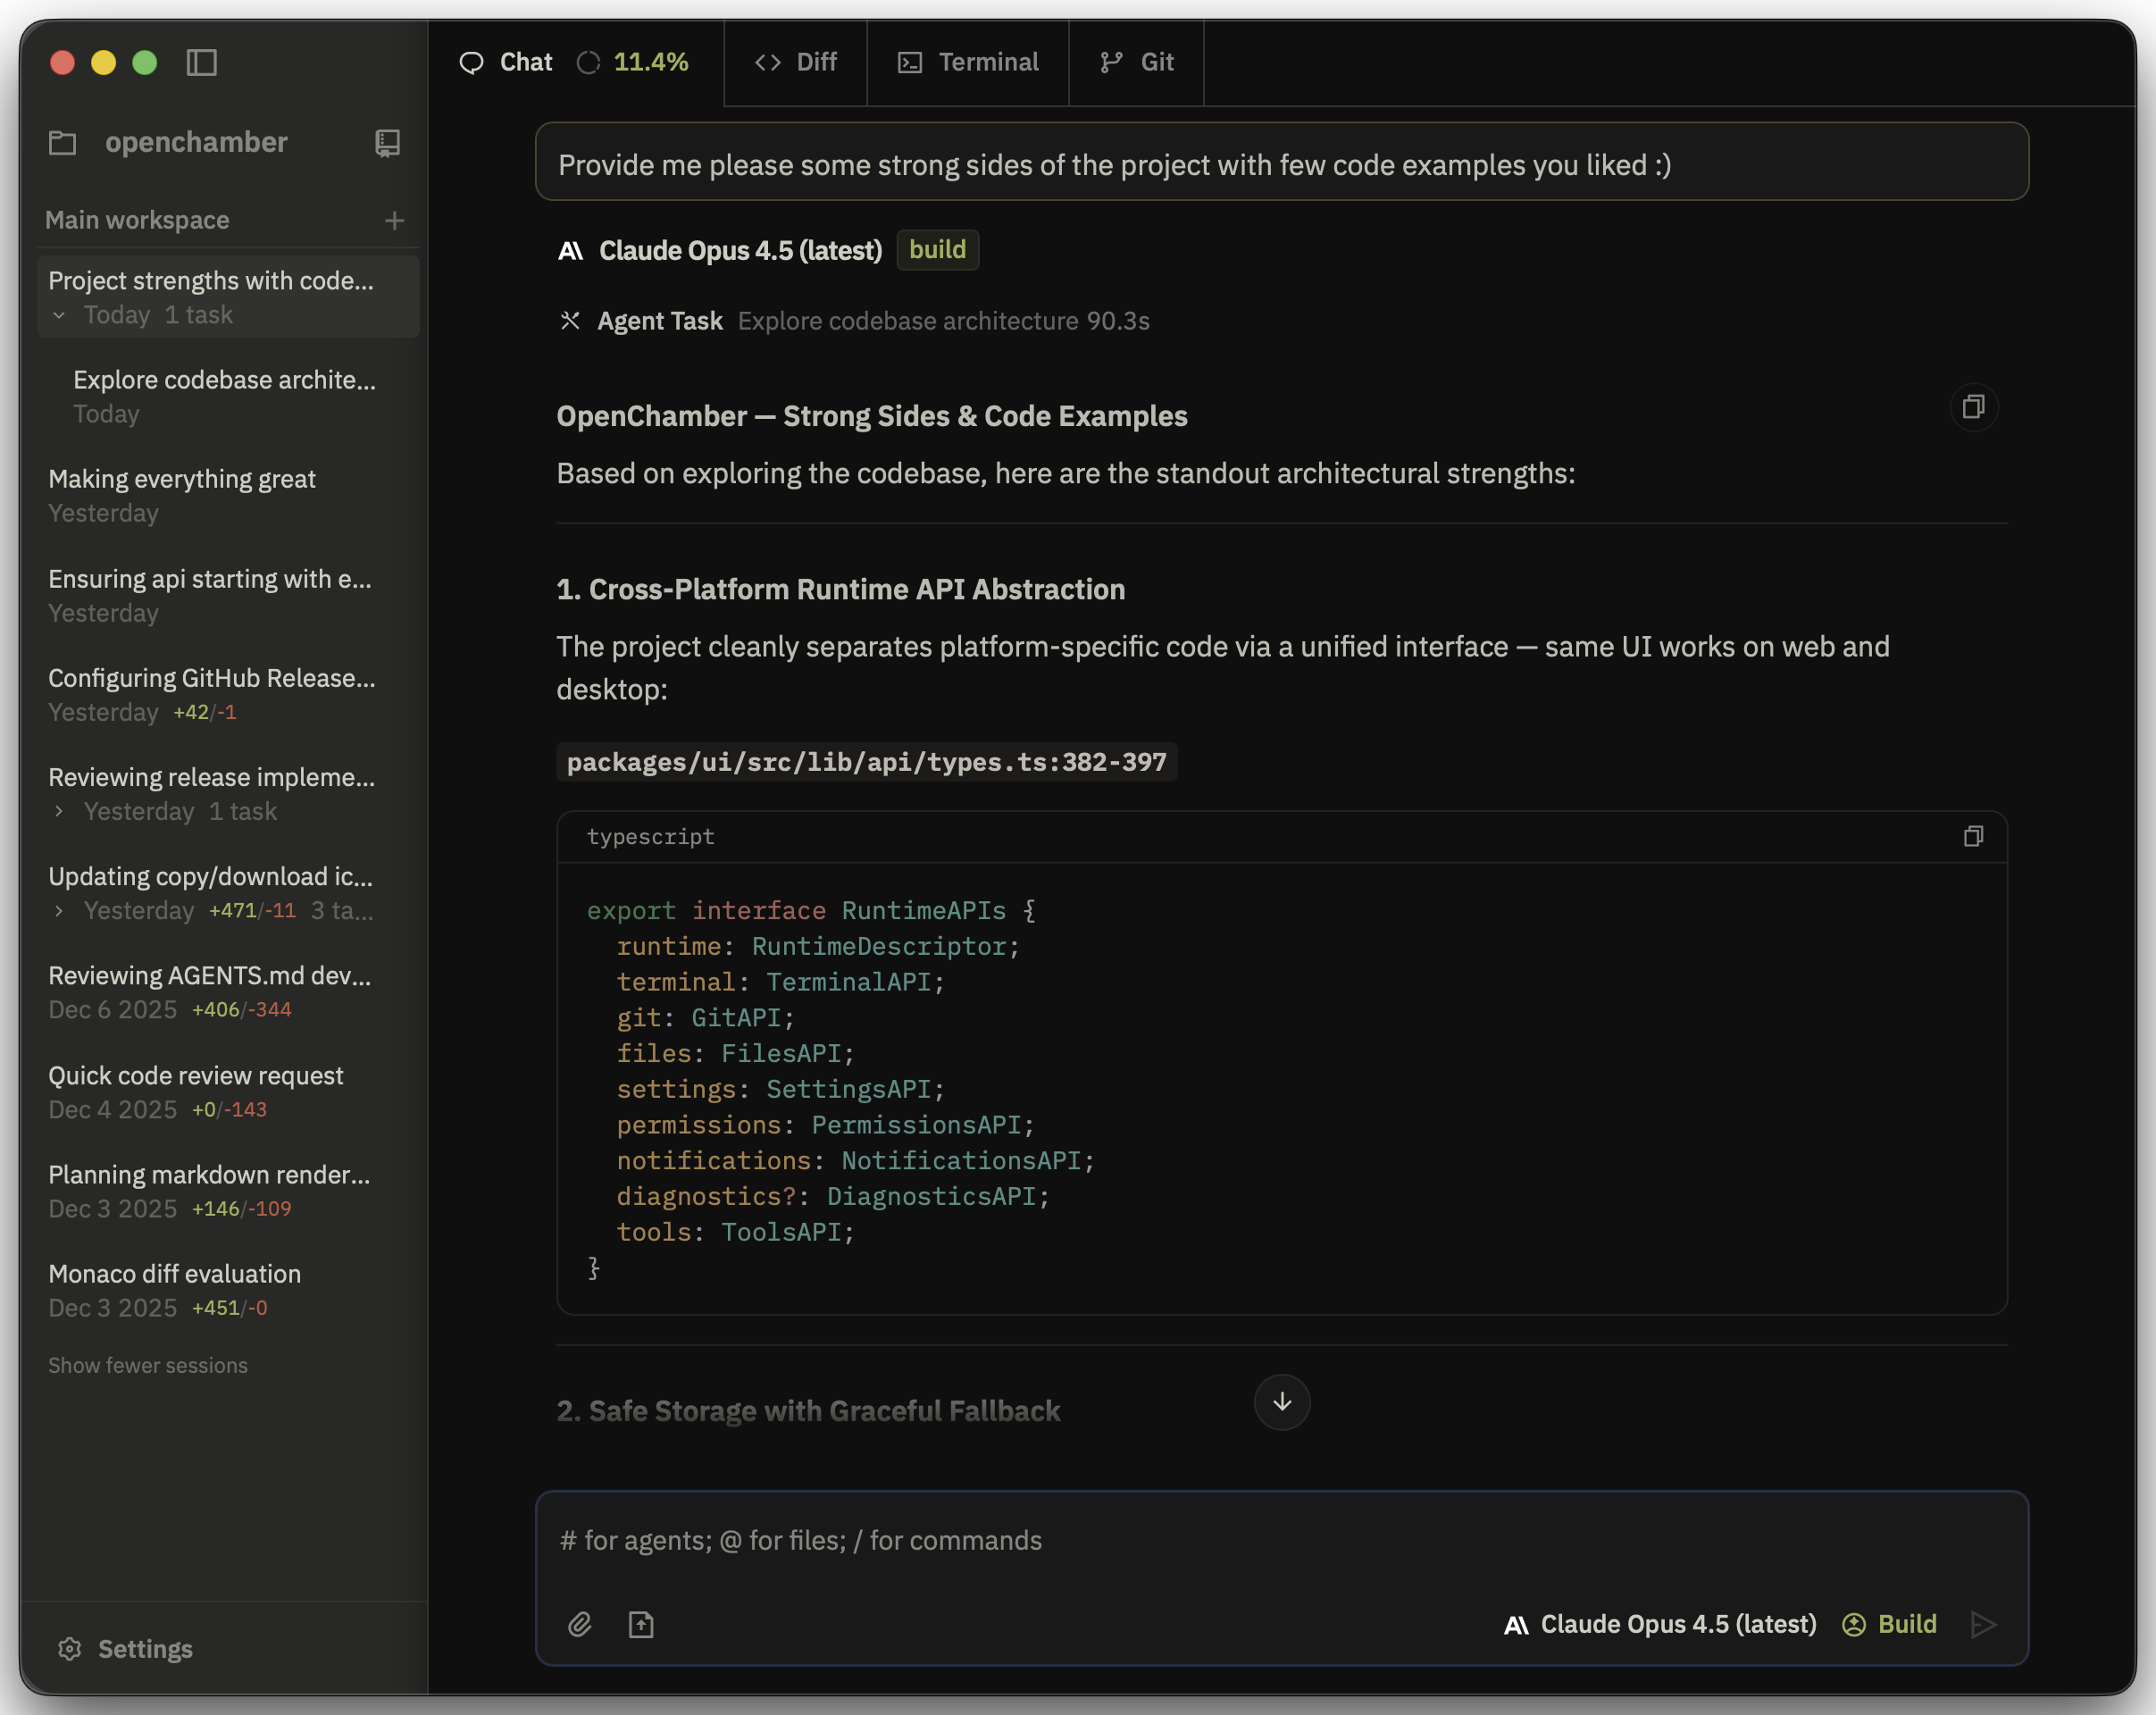Click heading 1. Cross-Platform Runtime API Abstraction
The image size is (2156, 1715).
coord(840,589)
